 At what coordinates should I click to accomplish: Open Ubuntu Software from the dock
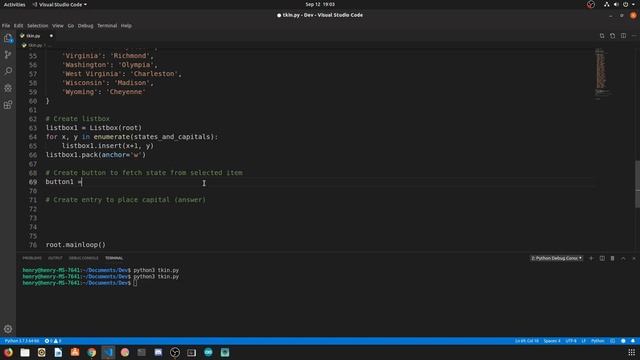(75, 352)
